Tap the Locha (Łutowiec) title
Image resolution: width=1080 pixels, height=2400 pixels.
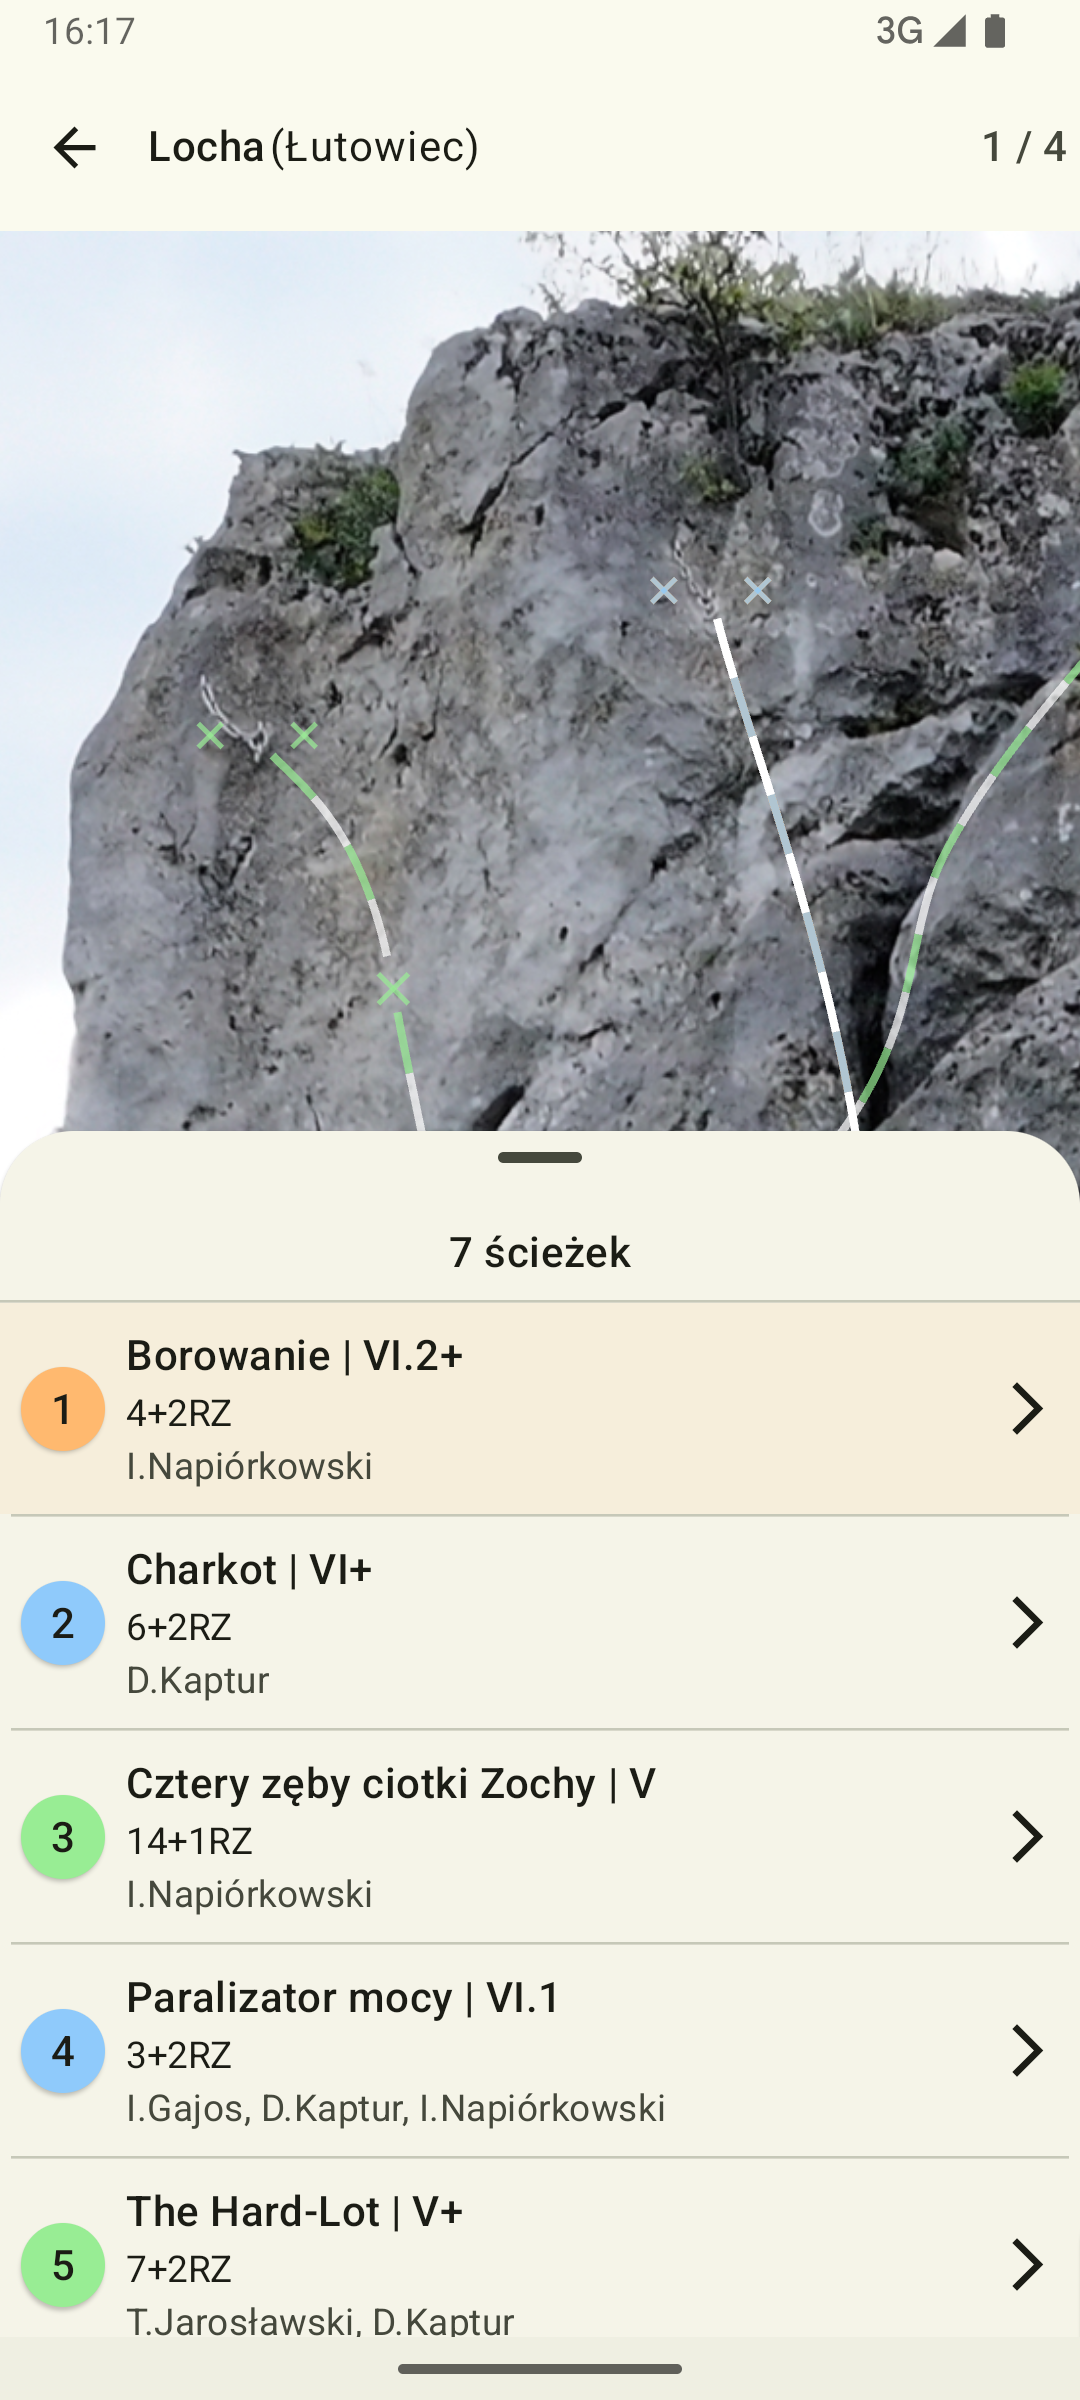(312, 148)
